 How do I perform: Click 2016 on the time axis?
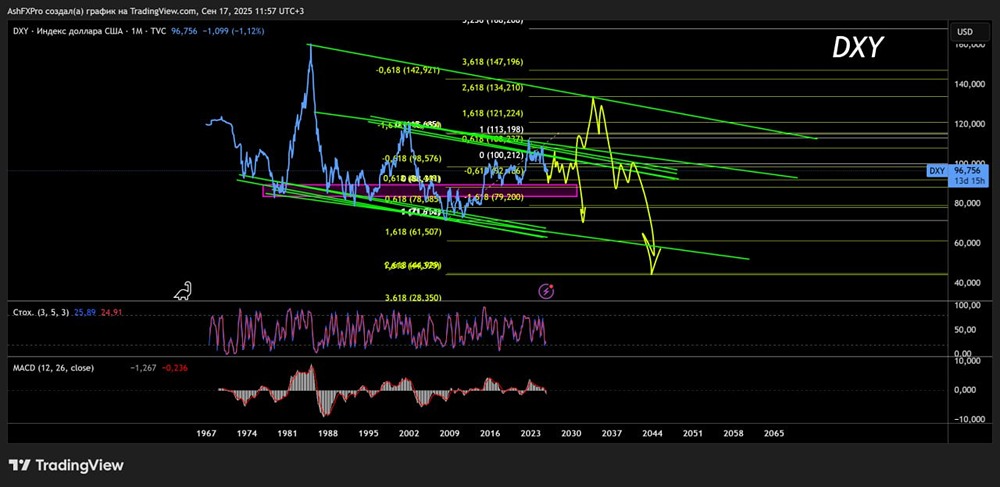490,433
